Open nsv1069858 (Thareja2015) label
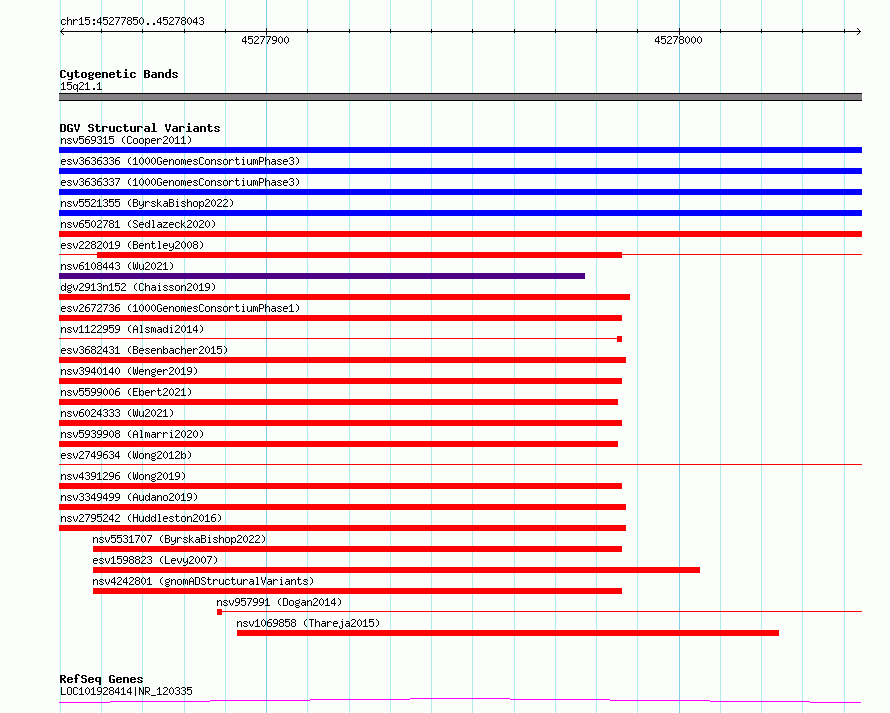Viewport: 890px width, 713px height. tap(308, 623)
